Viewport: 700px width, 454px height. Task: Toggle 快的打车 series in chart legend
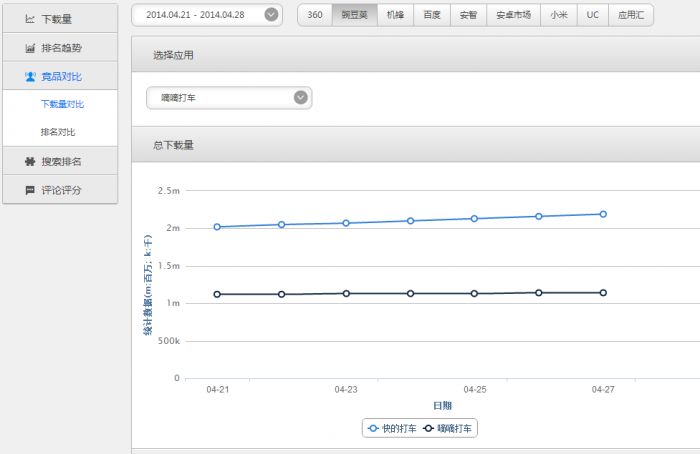pos(392,429)
